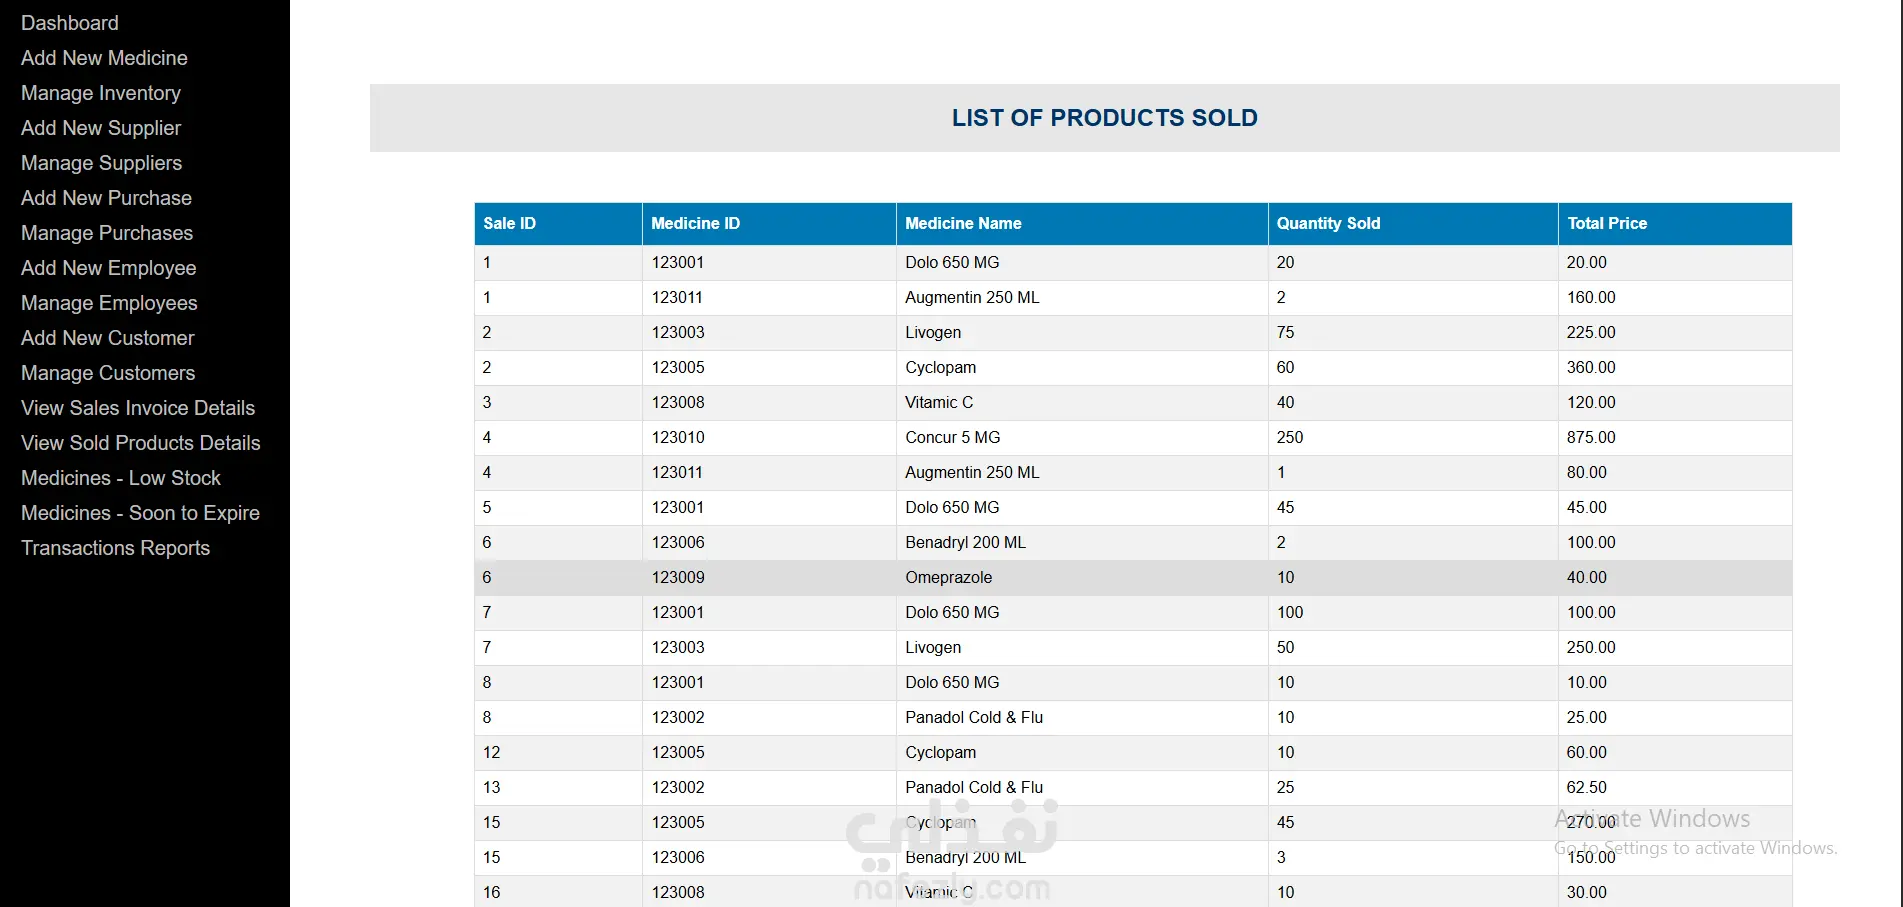Open the Dashboard sidebar link
The height and width of the screenshot is (907, 1903).
coord(70,23)
